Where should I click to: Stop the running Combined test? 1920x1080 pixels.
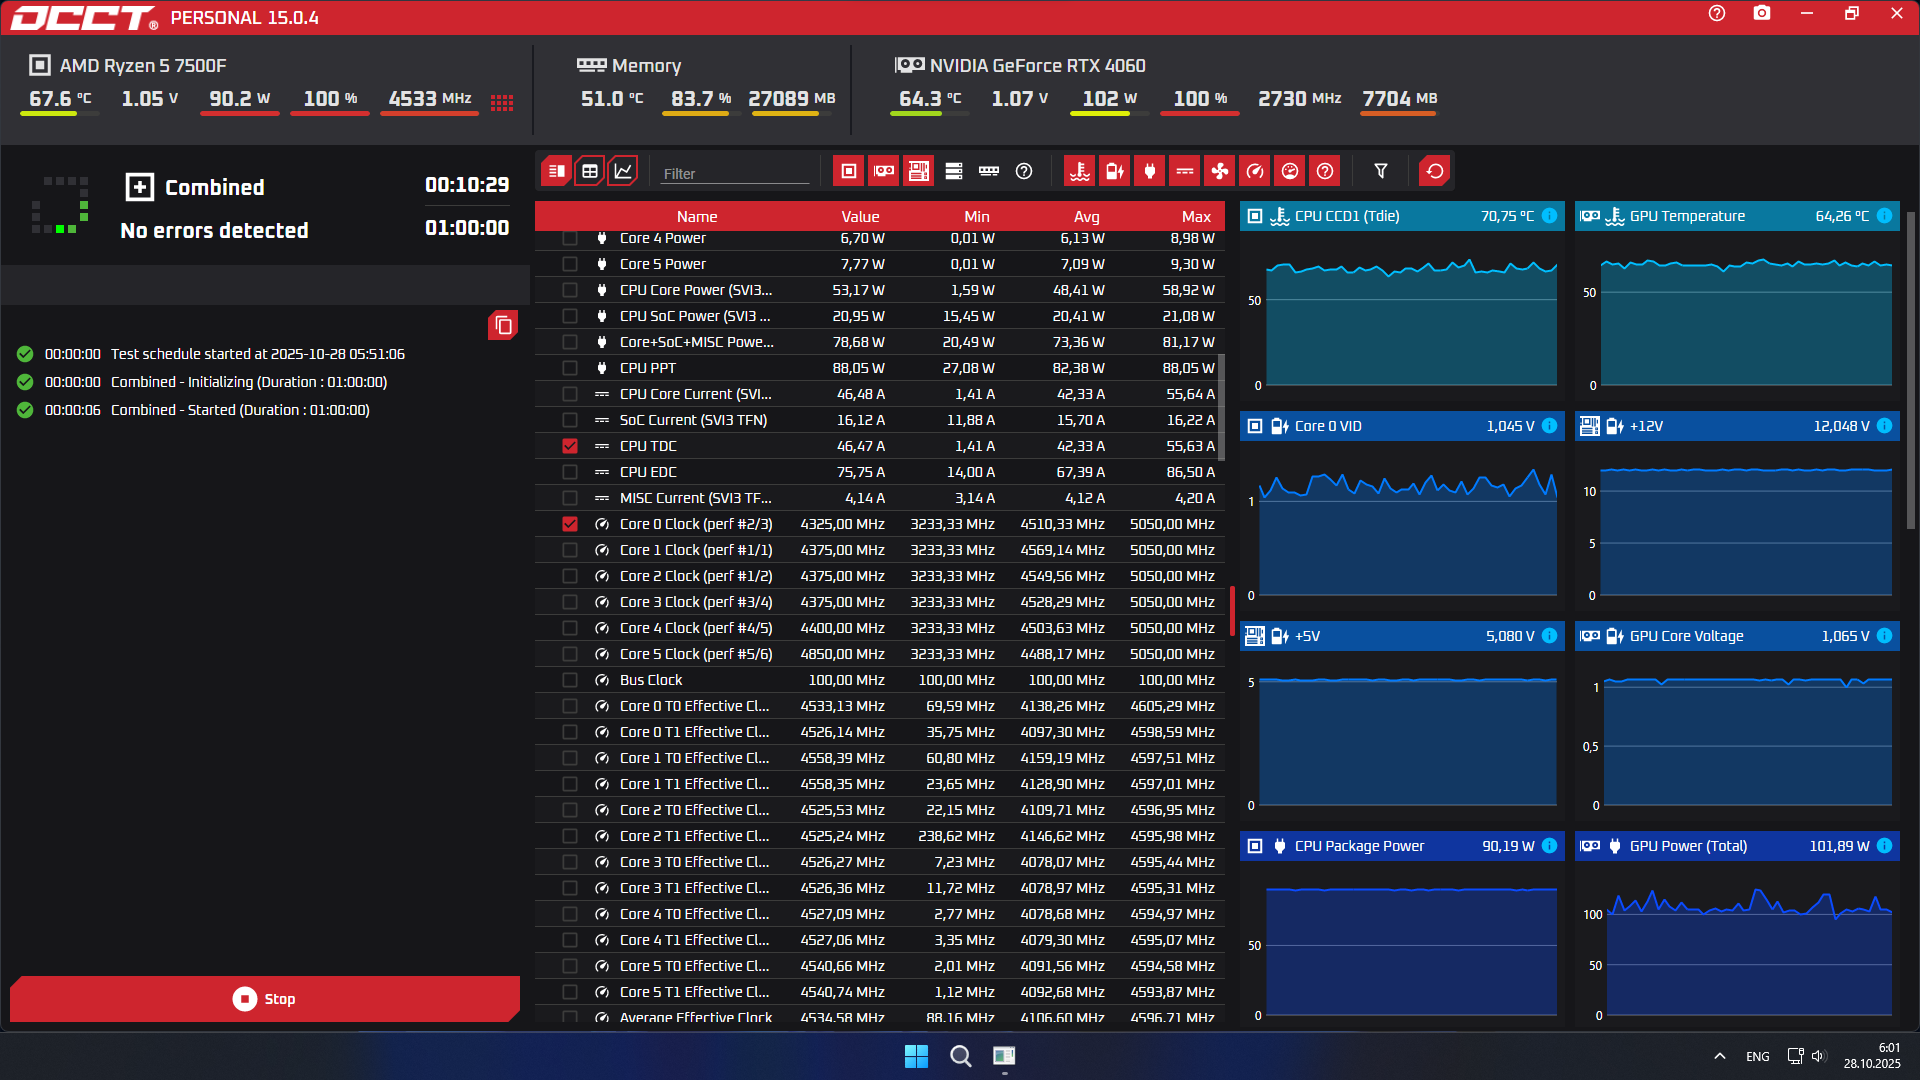pos(265,999)
